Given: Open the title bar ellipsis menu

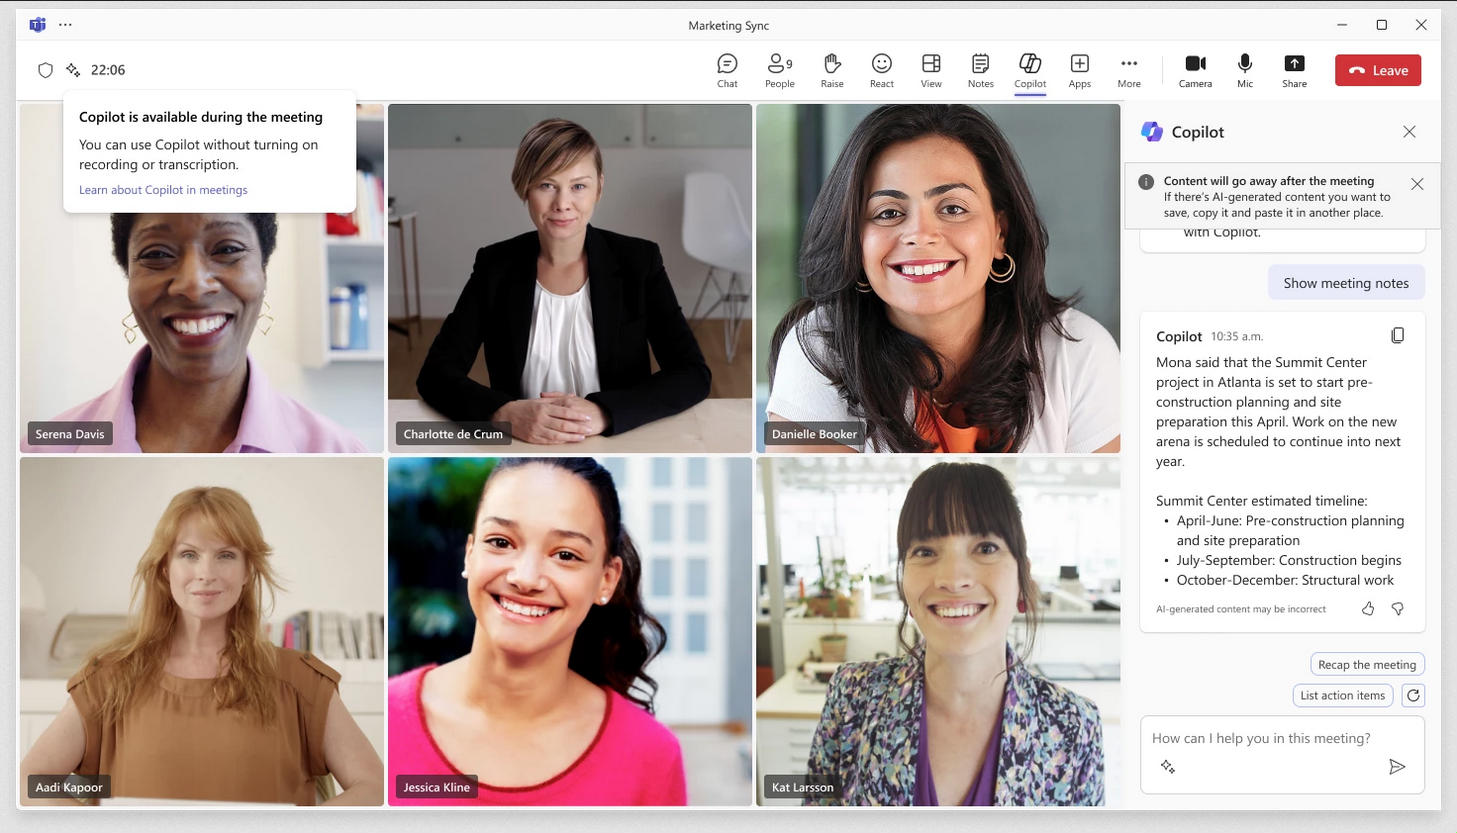Looking at the screenshot, I should pos(66,25).
